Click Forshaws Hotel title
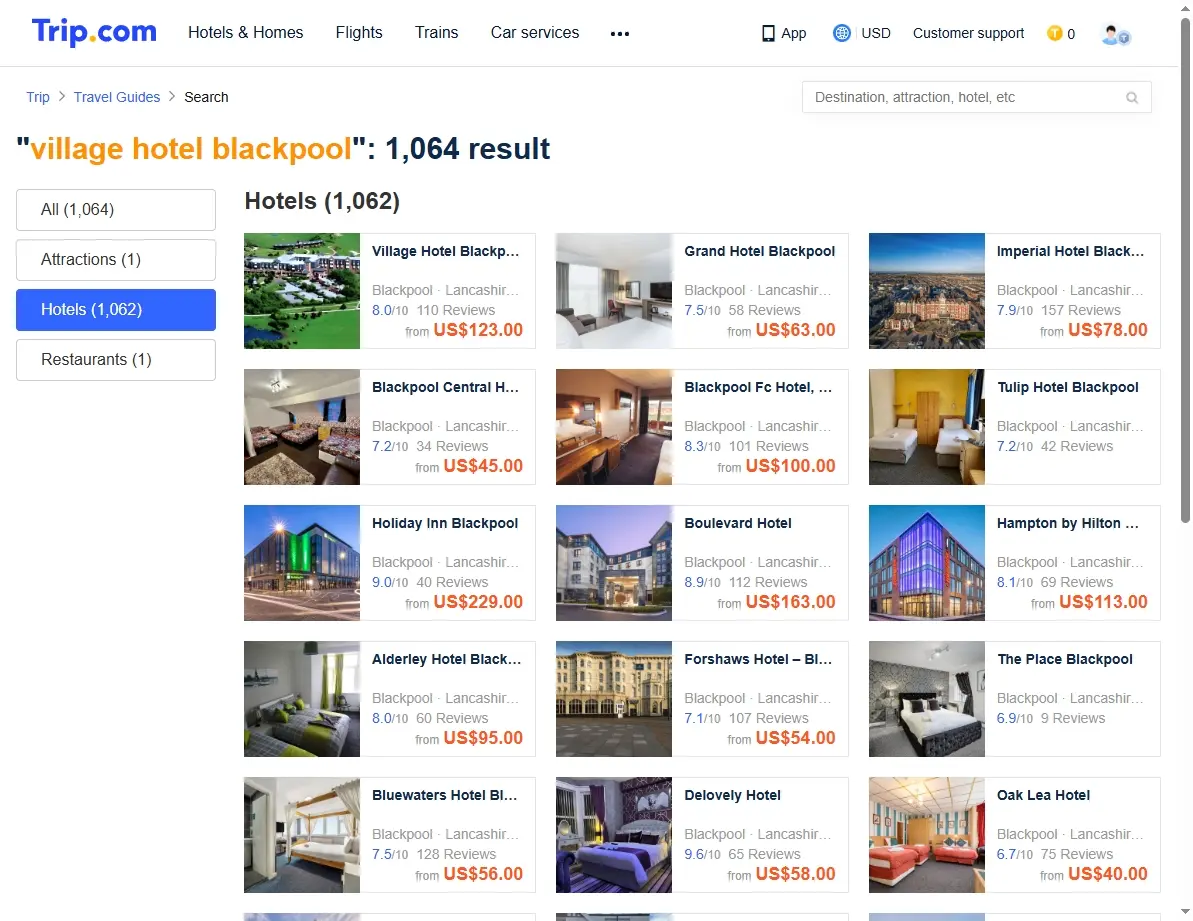The width and height of the screenshot is (1193, 921). 759,660
